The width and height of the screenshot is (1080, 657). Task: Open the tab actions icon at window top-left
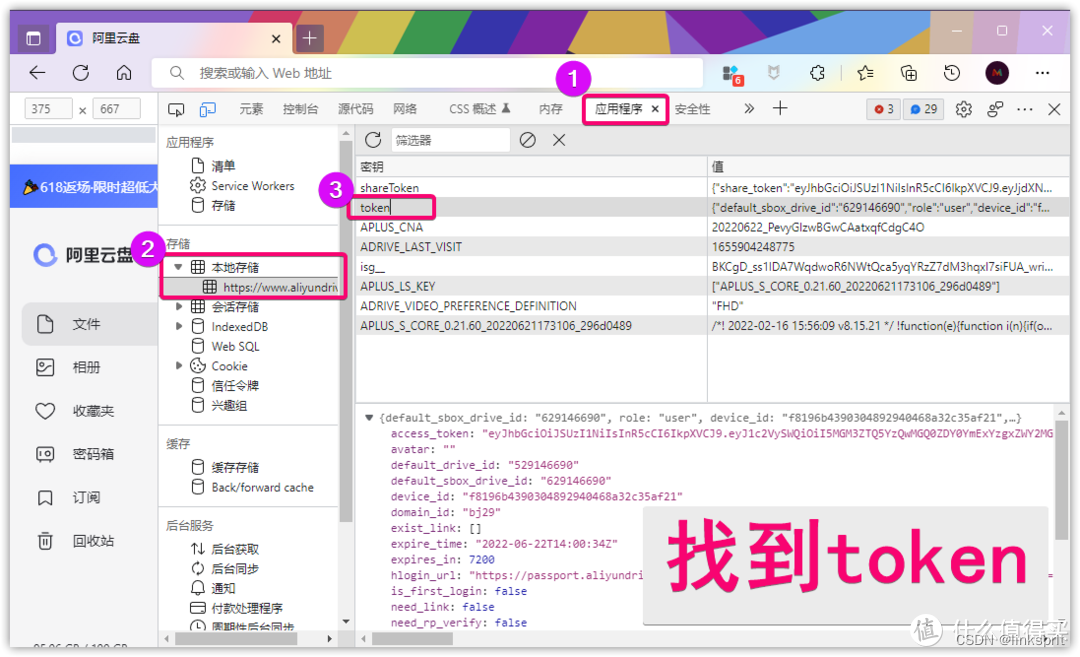[33, 38]
